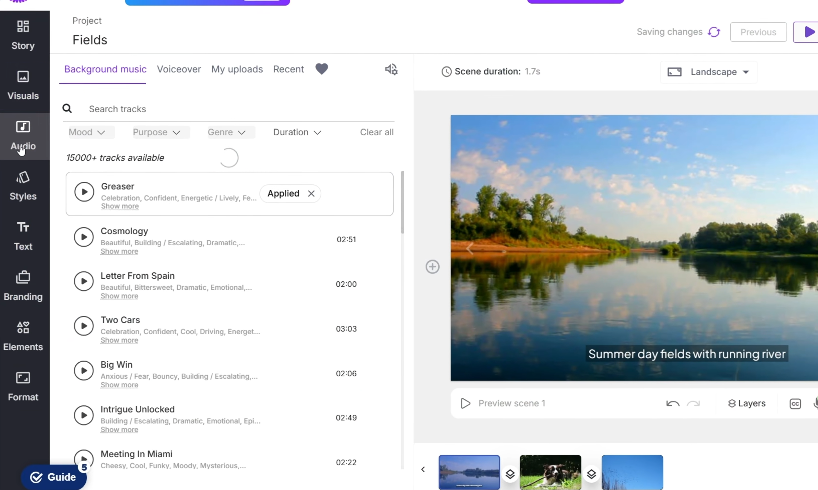Play the Two Cars track

[83, 326]
